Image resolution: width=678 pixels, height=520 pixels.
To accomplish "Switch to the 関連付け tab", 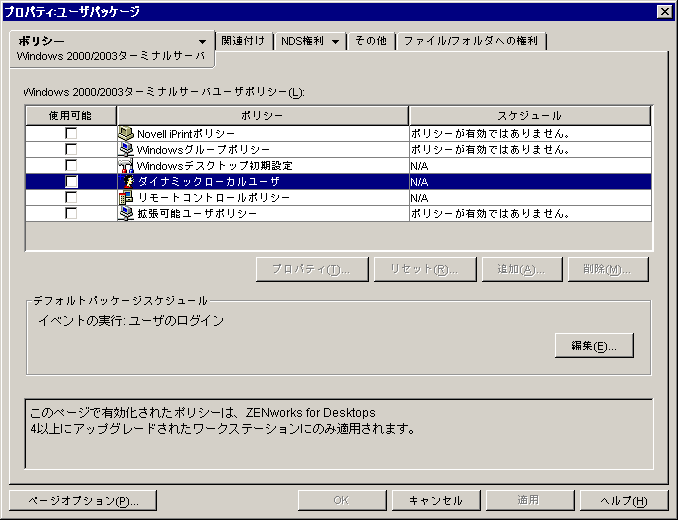I will pos(243,41).
